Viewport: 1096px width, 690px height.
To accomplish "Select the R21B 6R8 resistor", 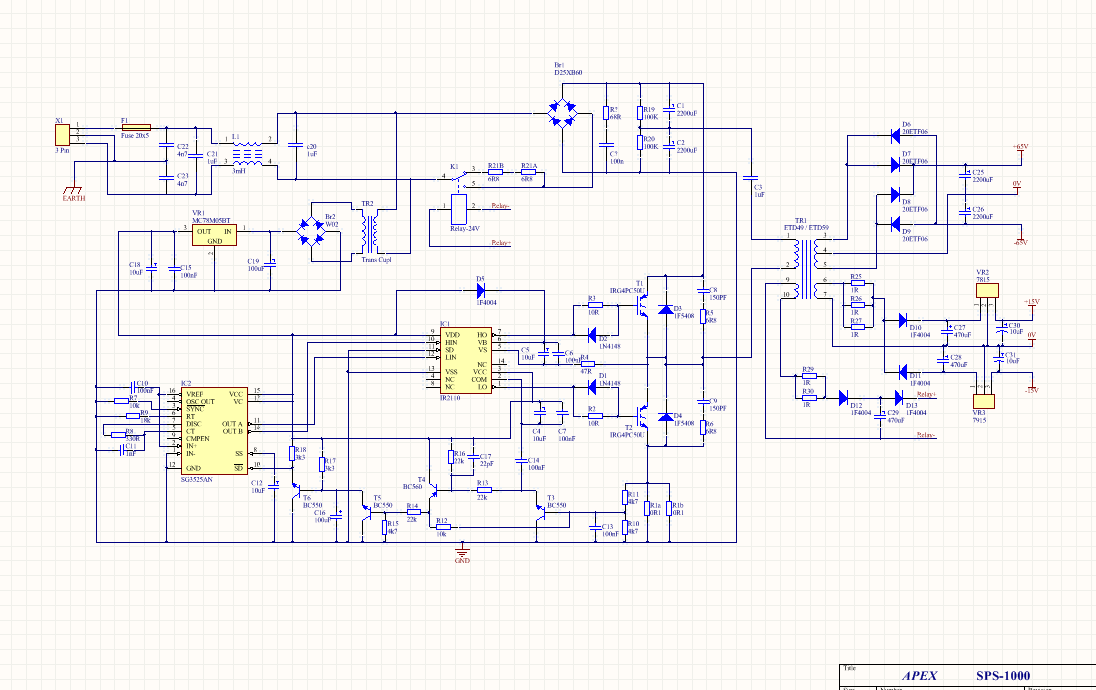I will 496,172.
